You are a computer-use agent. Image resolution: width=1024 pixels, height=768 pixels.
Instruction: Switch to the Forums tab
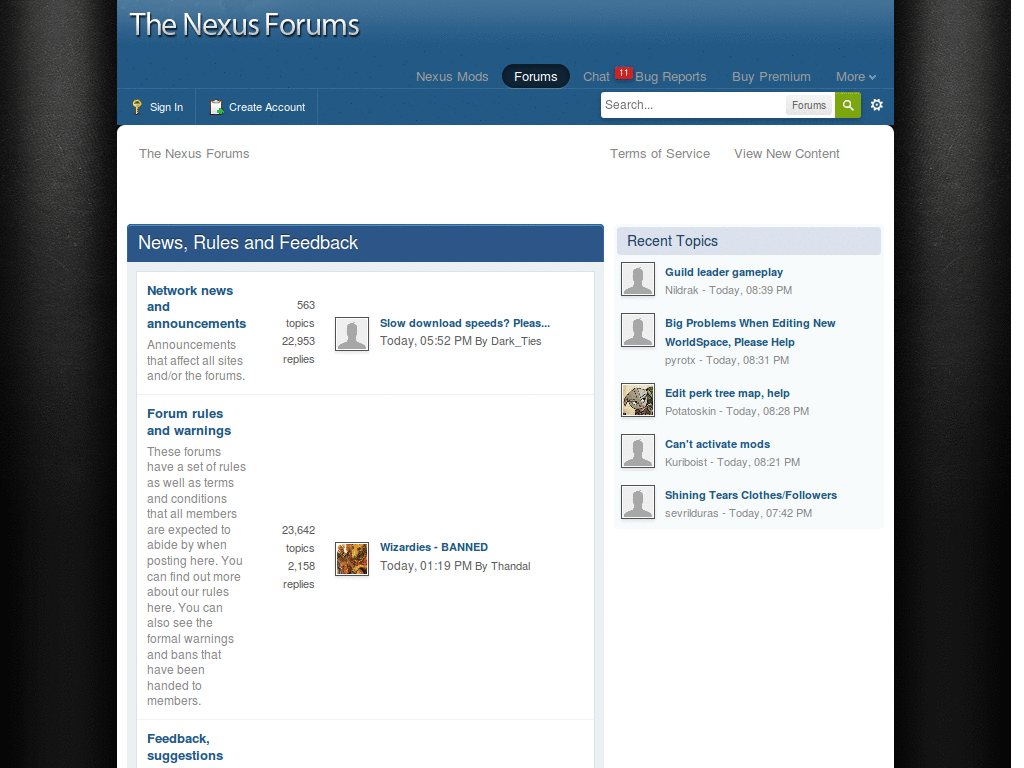tap(535, 75)
